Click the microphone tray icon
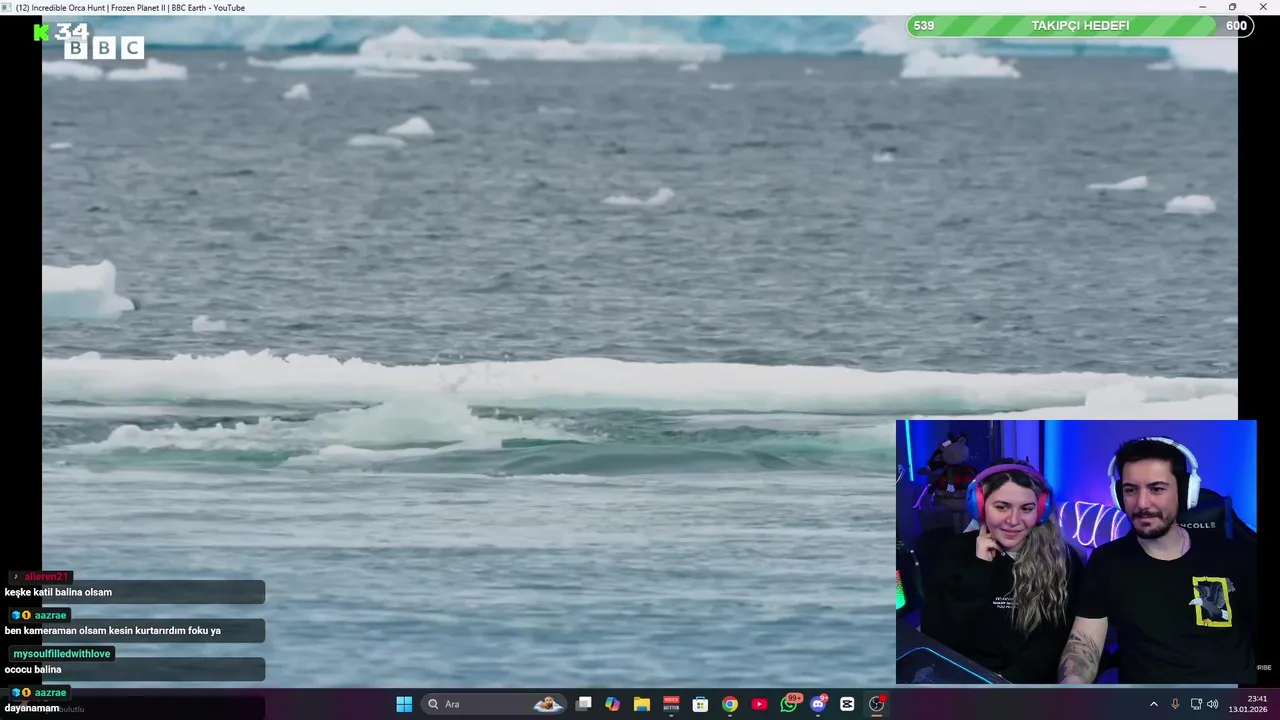The height and width of the screenshot is (720, 1280). (x=1175, y=704)
